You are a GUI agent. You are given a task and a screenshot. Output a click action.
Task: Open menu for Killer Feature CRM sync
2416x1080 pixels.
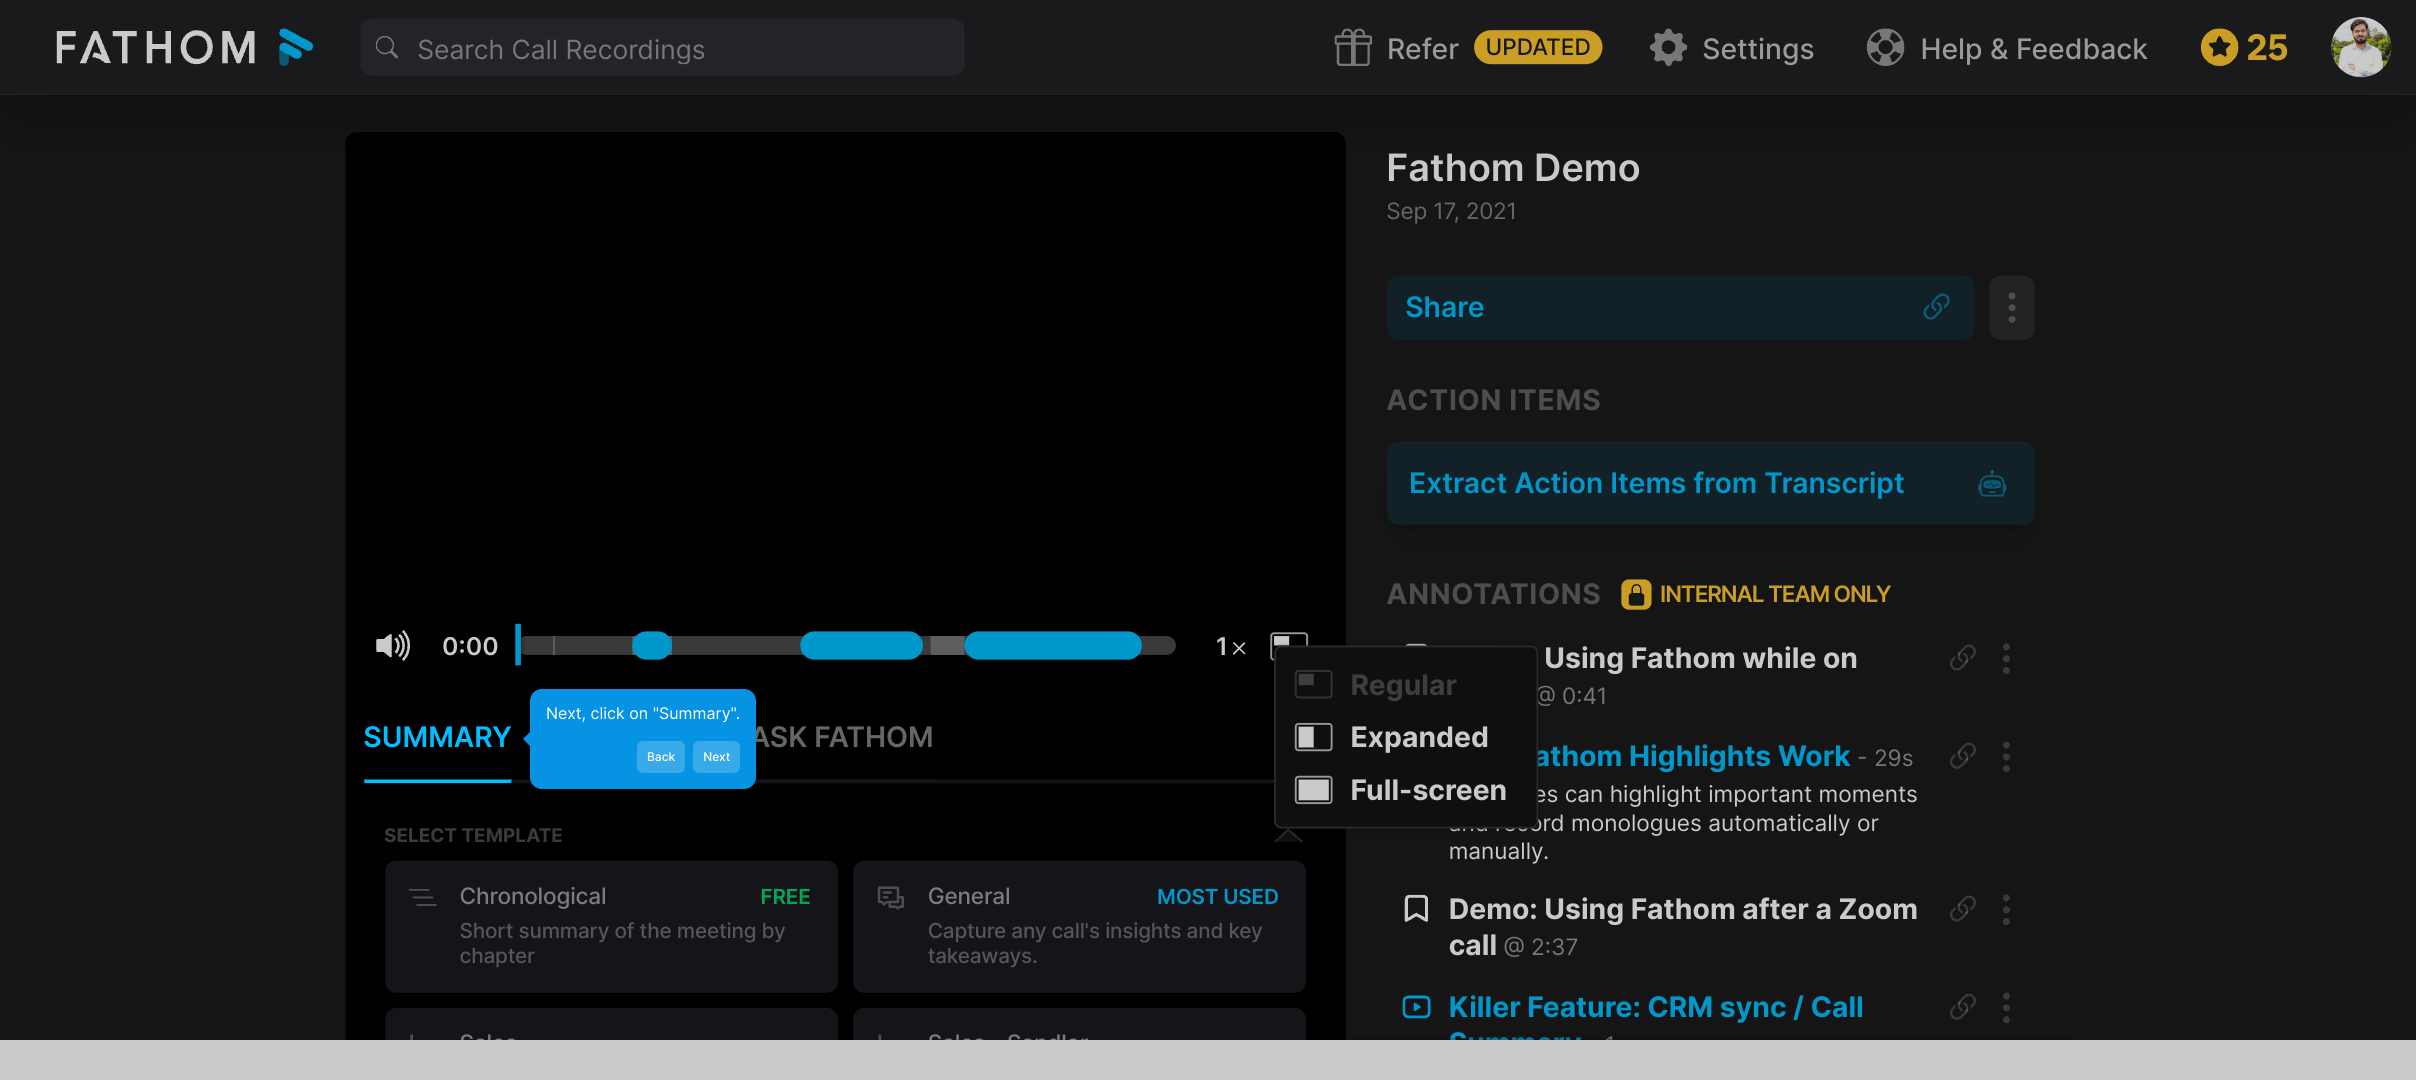click(x=2006, y=1007)
